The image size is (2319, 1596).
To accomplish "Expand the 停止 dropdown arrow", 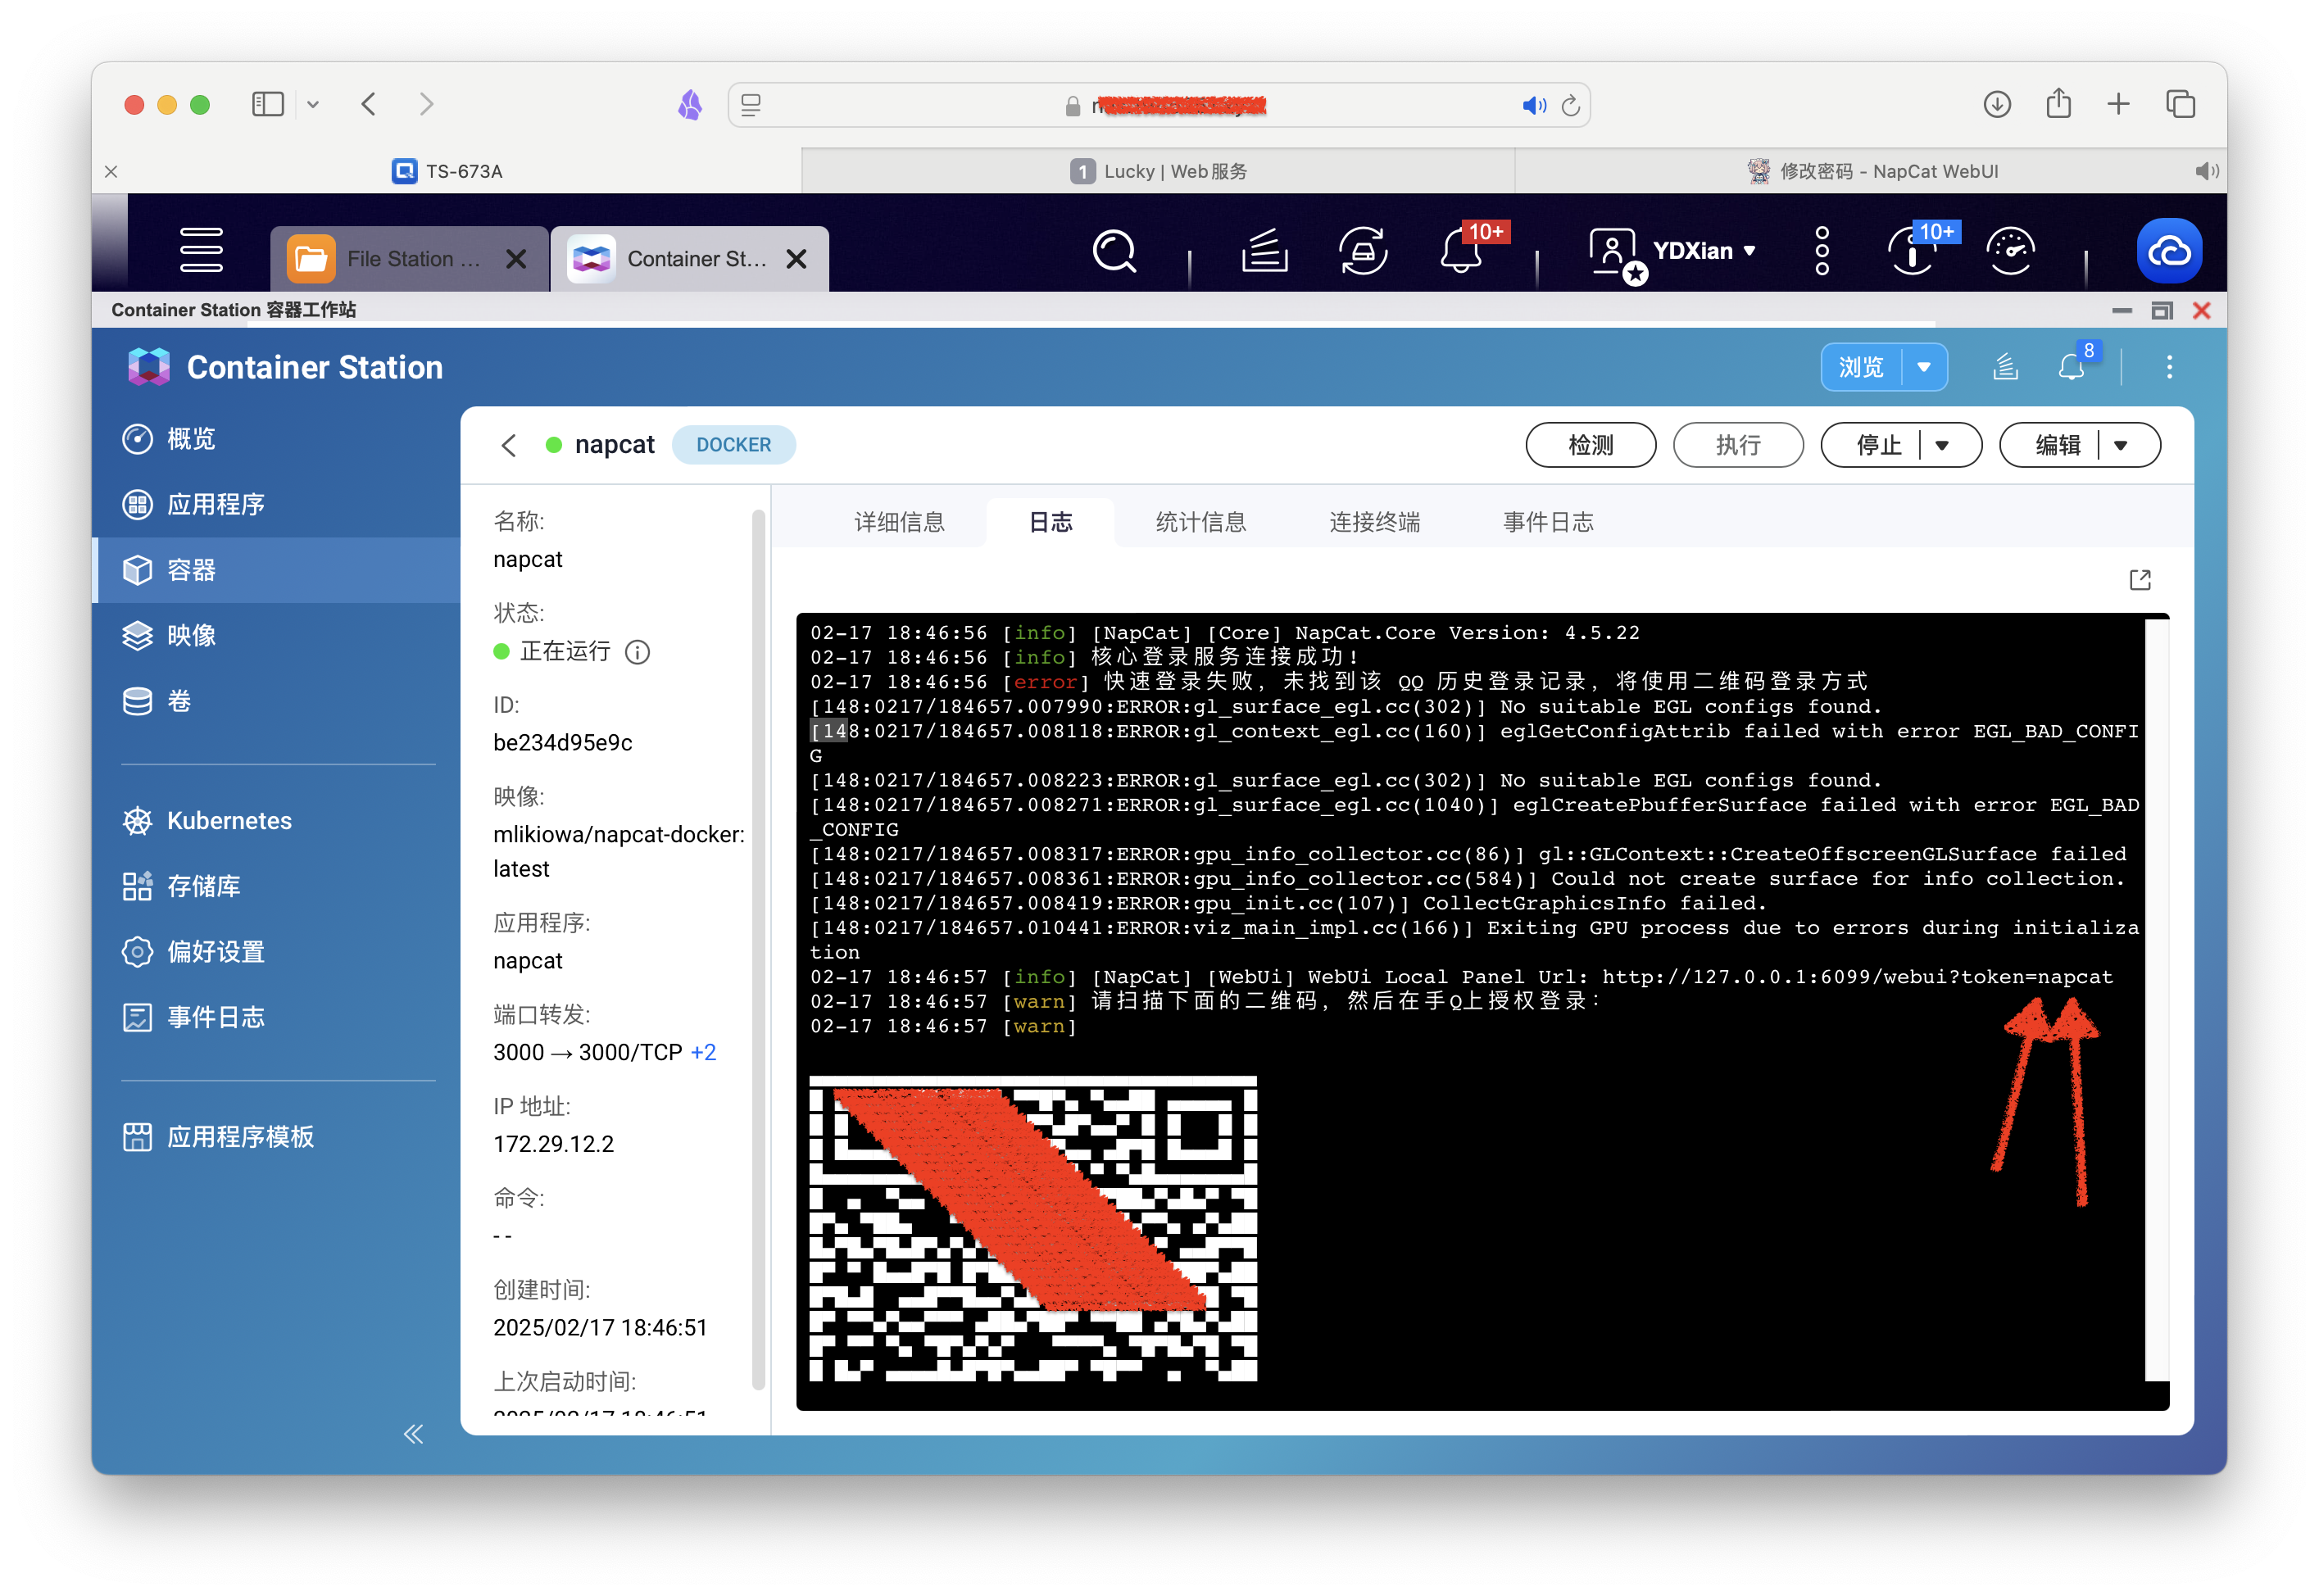I will [x=1942, y=446].
